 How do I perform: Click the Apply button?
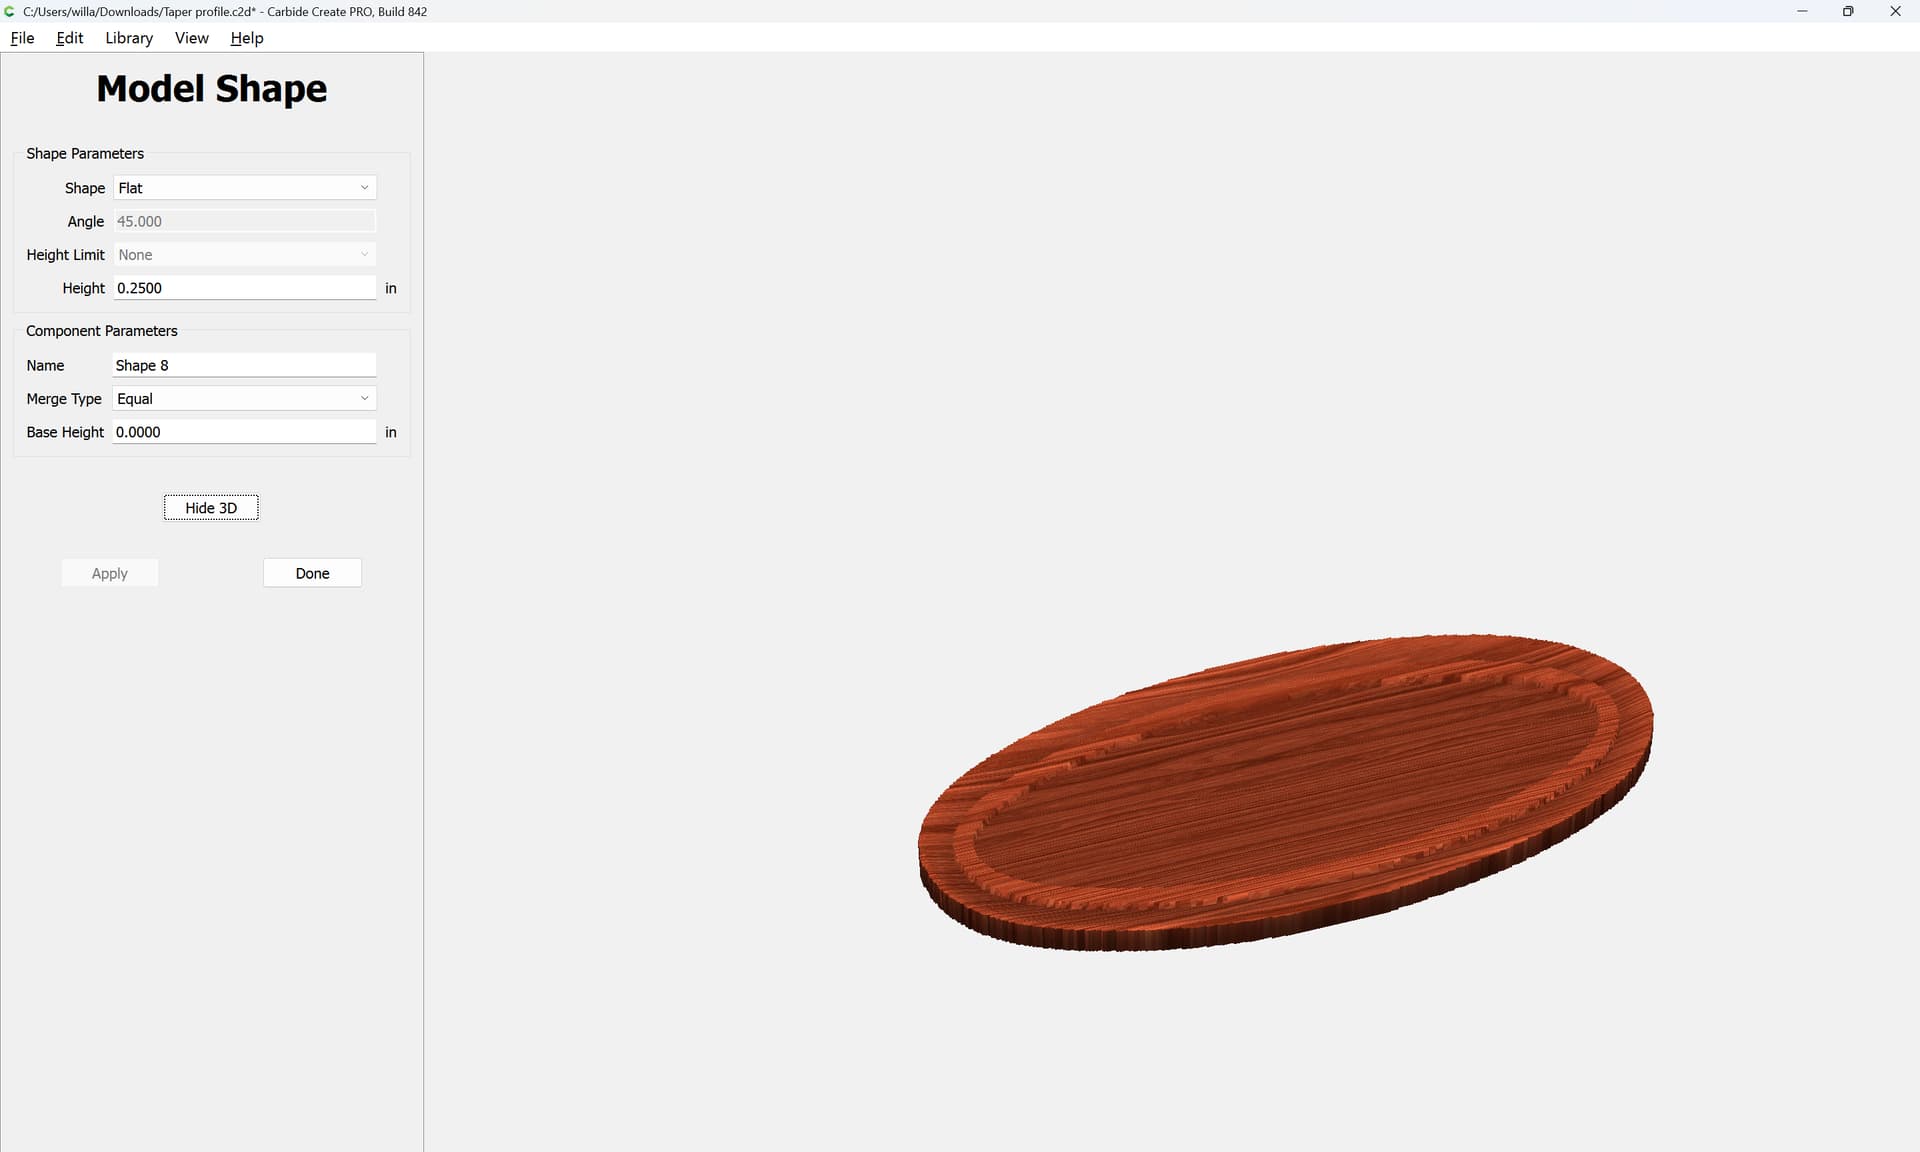tap(110, 573)
